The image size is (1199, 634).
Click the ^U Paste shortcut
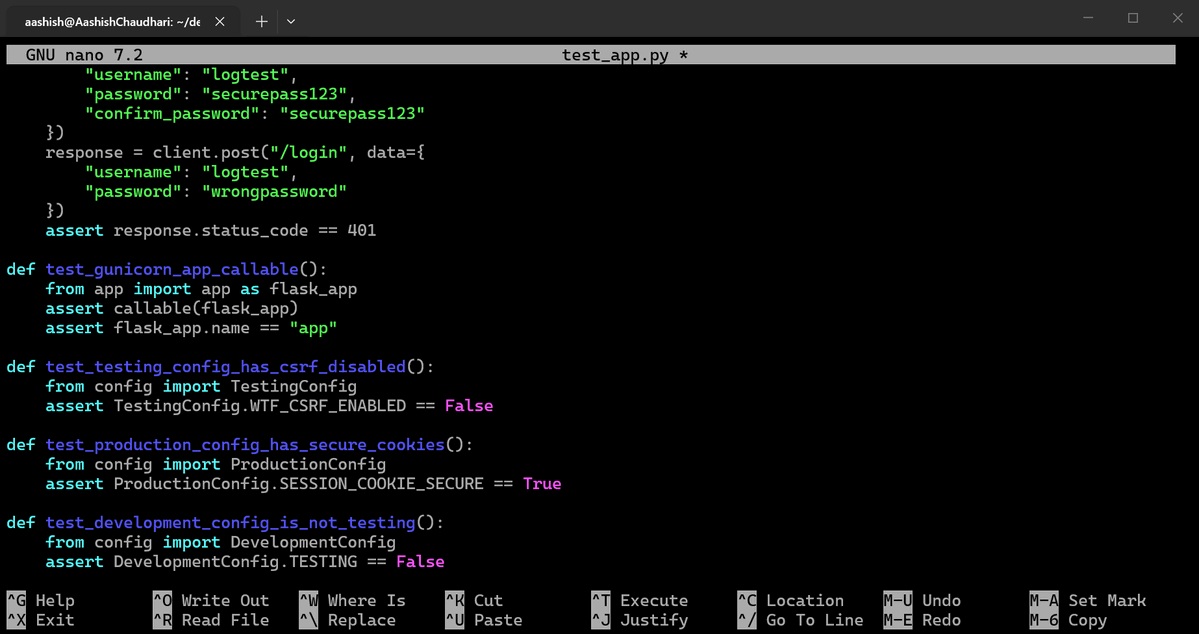(x=484, y=620)
